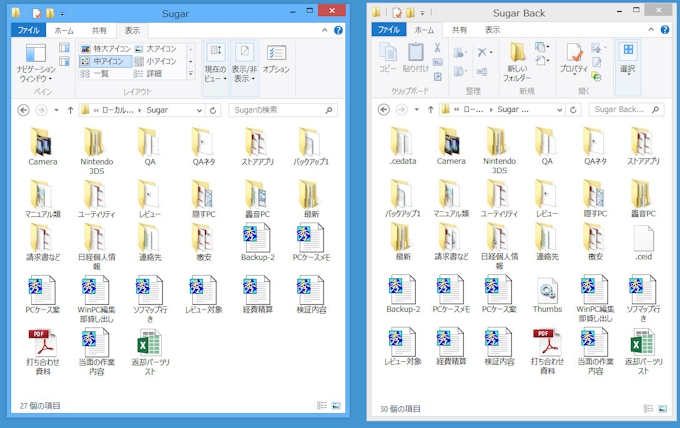Choose 小アイコン layout in Sugar ribbon

(x=155, y=61)
